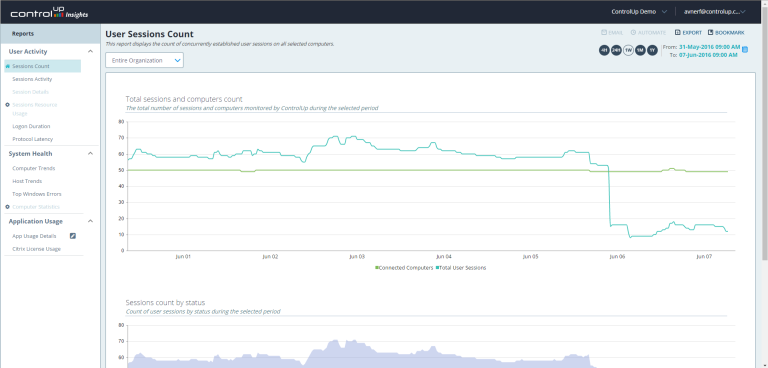Click the ControlUp Insights logo
Viewport: 768px width, 368px height.
[x=49, y=12]
